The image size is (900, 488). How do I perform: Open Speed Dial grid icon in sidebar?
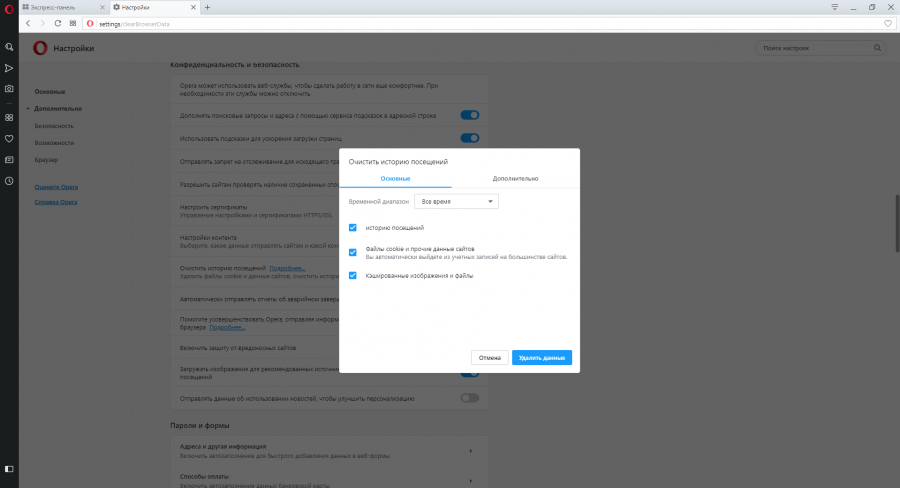(9, 117)
